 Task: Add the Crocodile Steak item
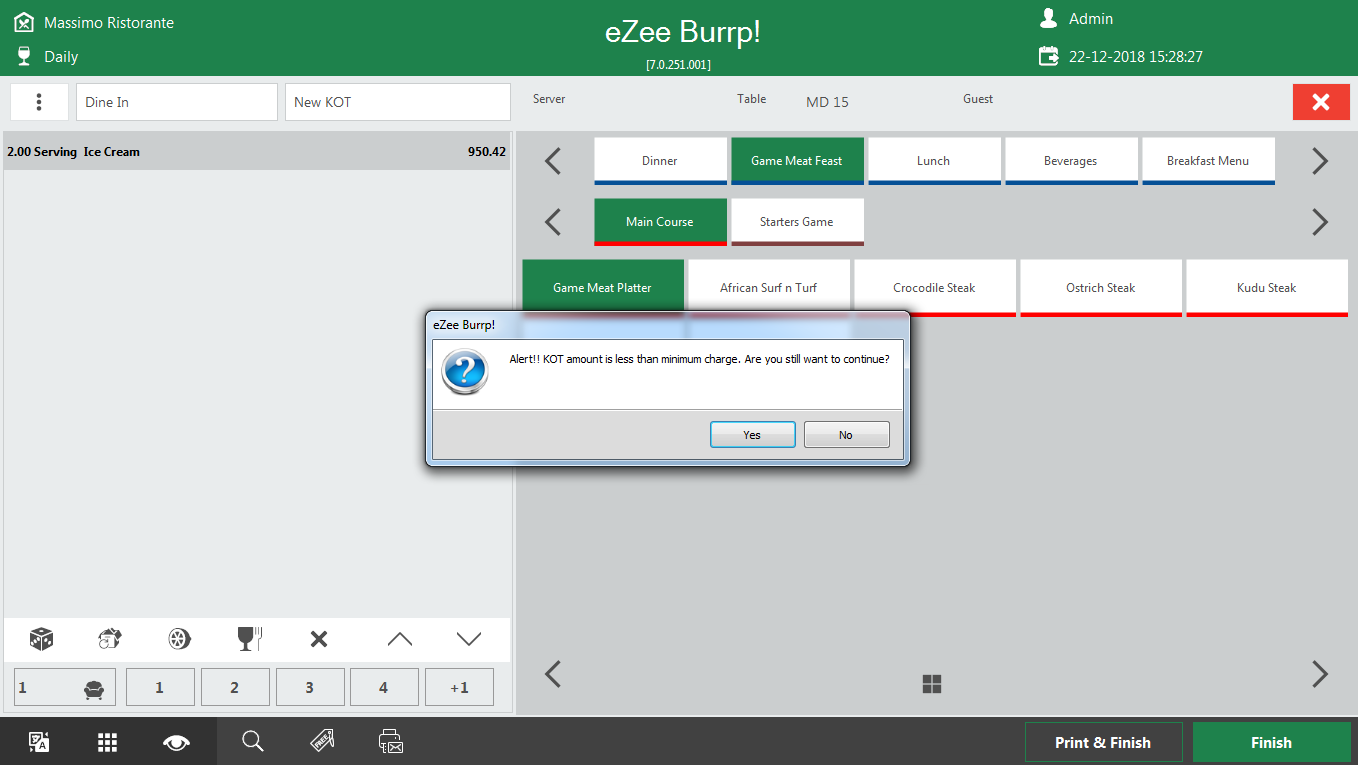click(x=935, y=288)
